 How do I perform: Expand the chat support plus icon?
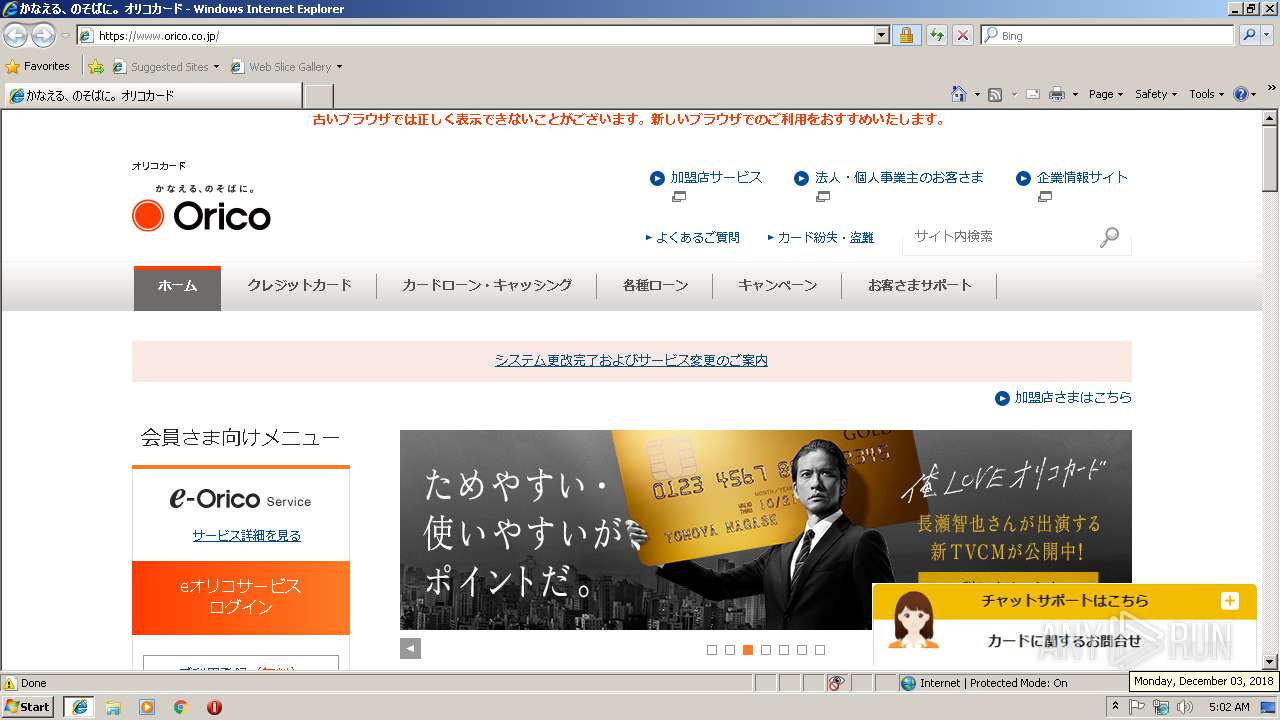click(1229, 601)
